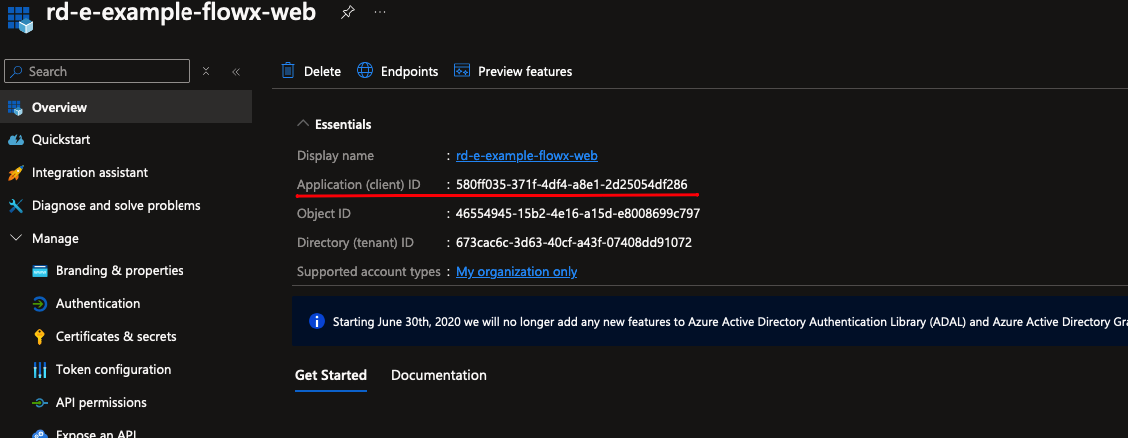Open the more options ellipsis in the header
Image resolution: width=1128 pixels, height=438 pixels.
coord(381,13)
